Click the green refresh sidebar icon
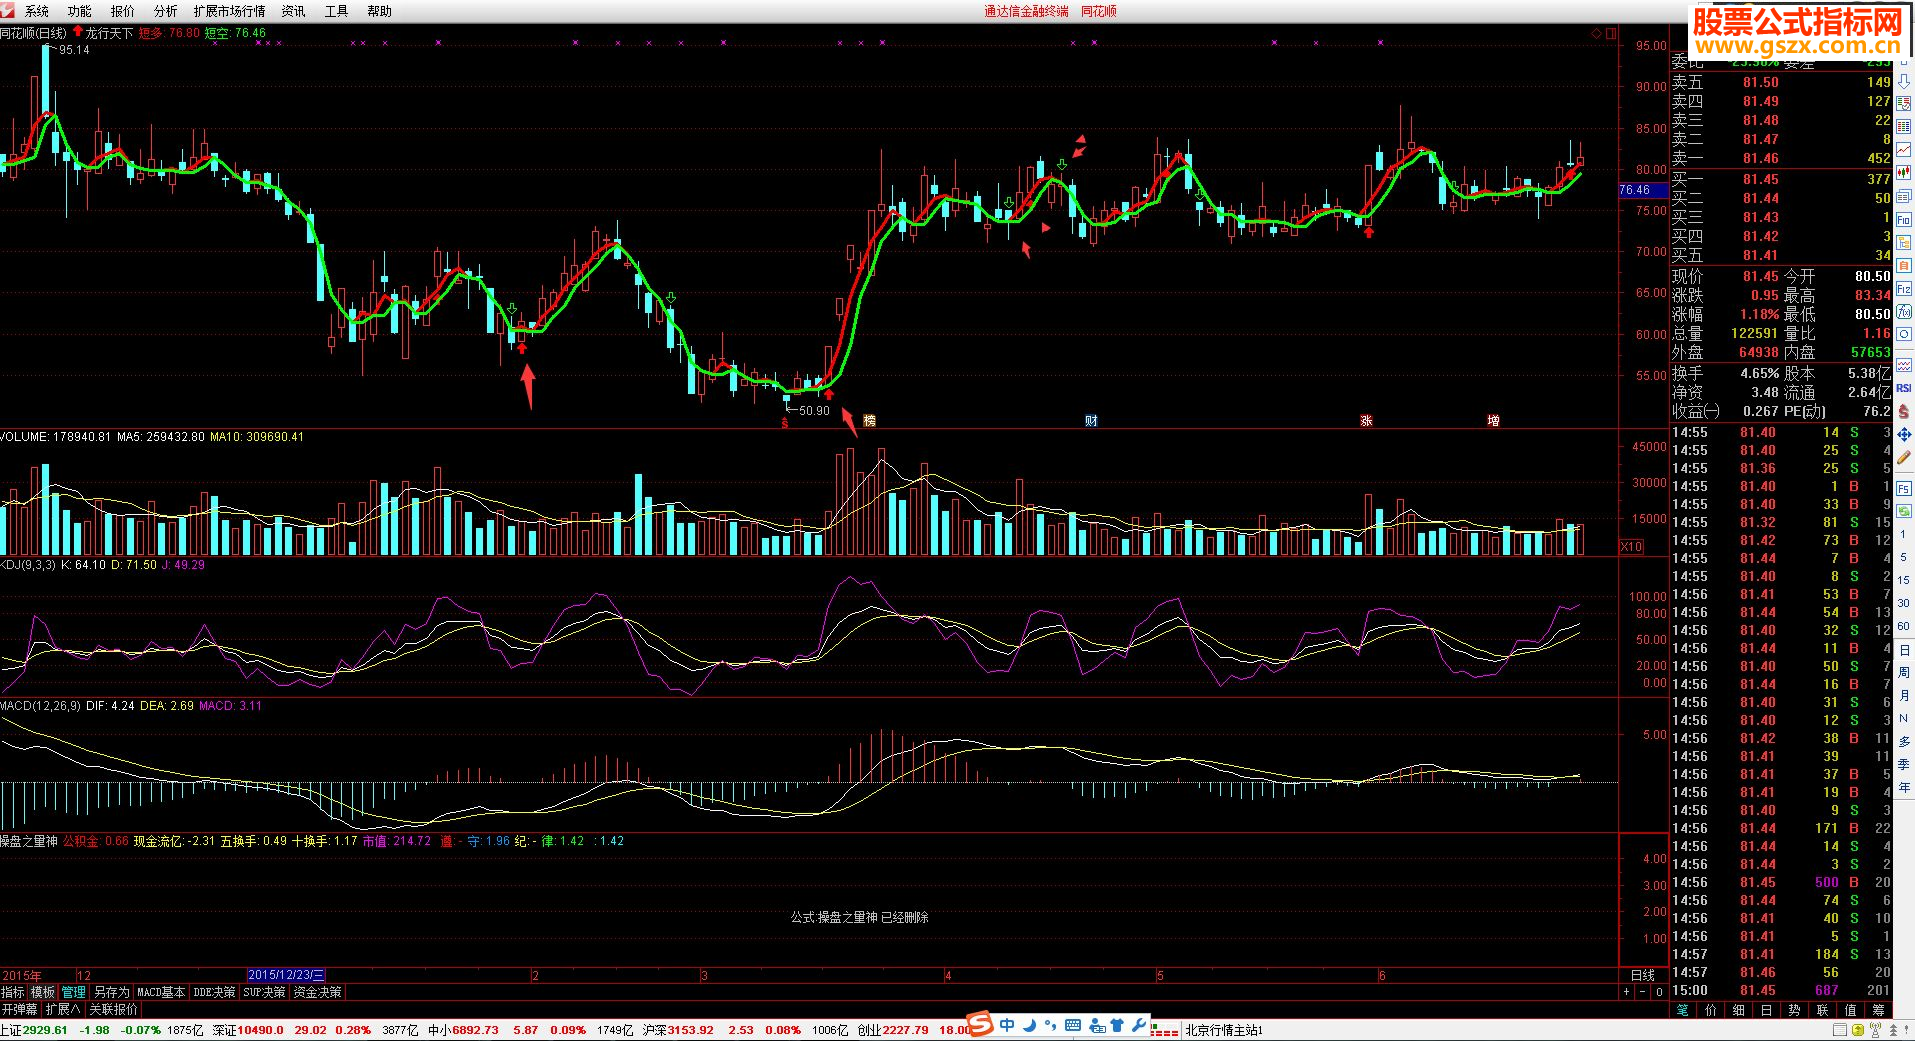 pos(1903,509)
